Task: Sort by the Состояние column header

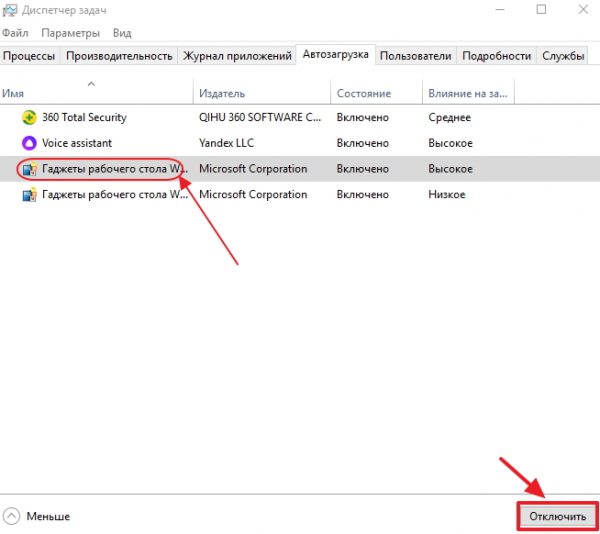Action: click(364, 93)
